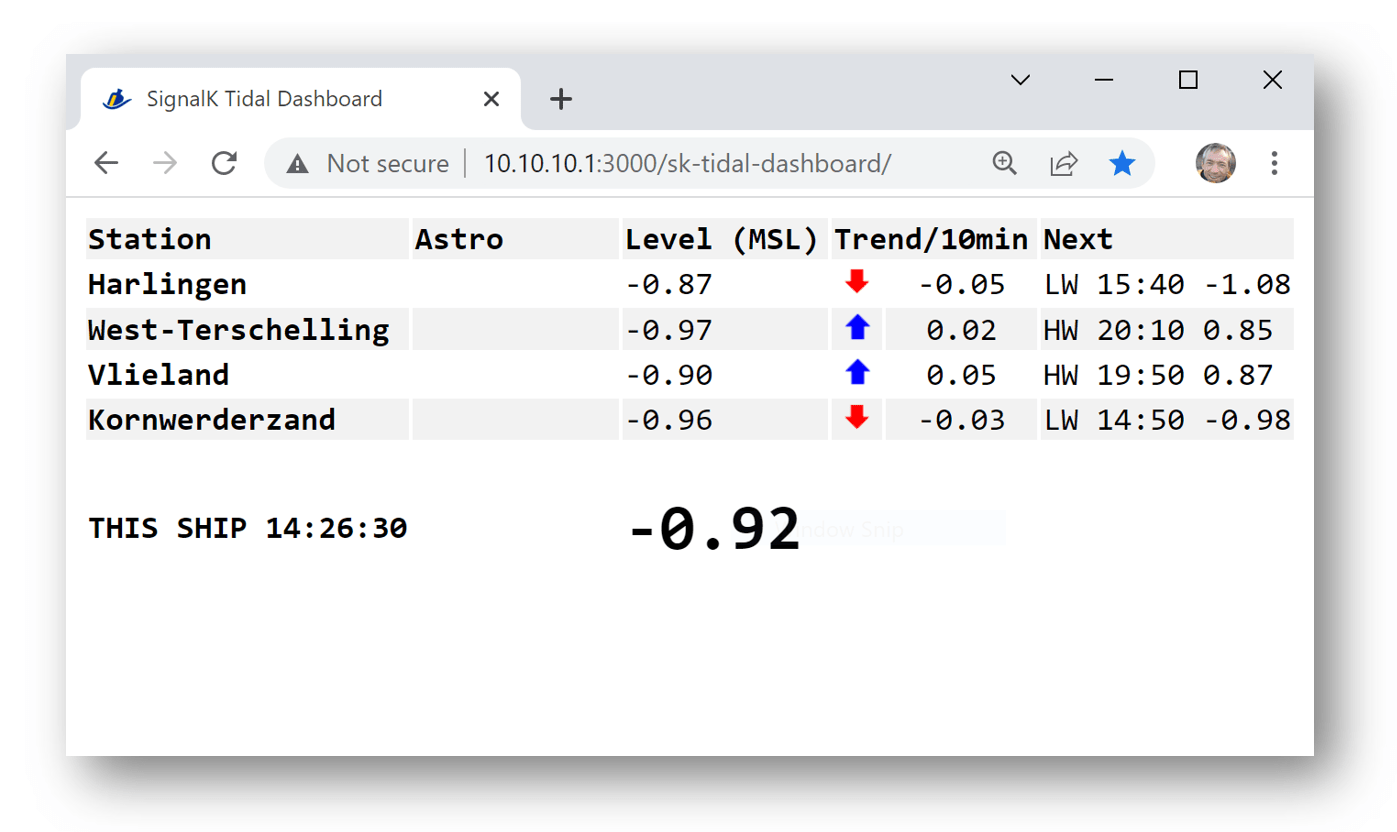Reload the SignalK Tidal Dashboard page
Image resolution: width=1397 pixels, height=832 pixels.
pyautogui.click(x=224, y=163)
